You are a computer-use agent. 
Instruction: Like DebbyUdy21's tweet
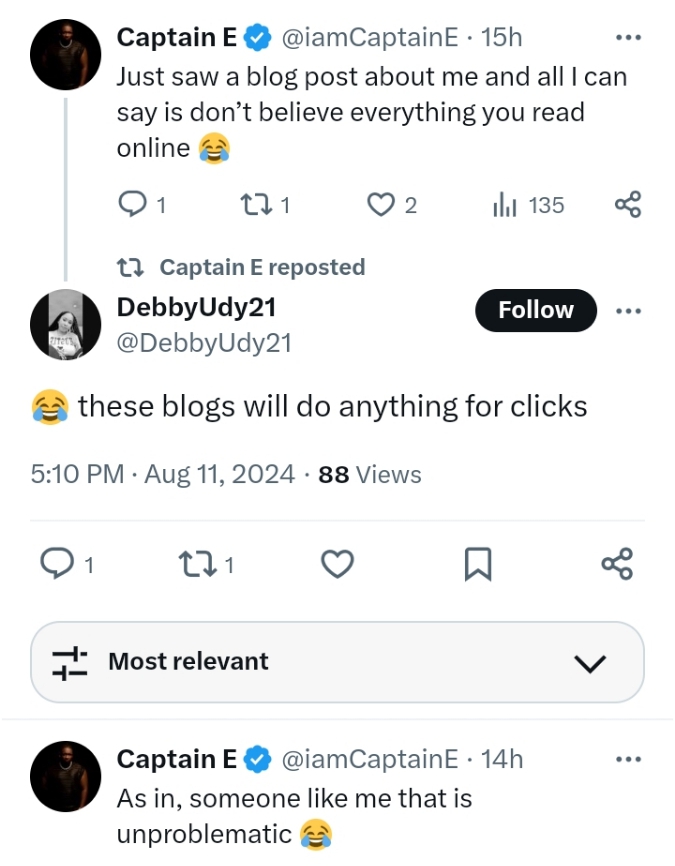(338, 565)
